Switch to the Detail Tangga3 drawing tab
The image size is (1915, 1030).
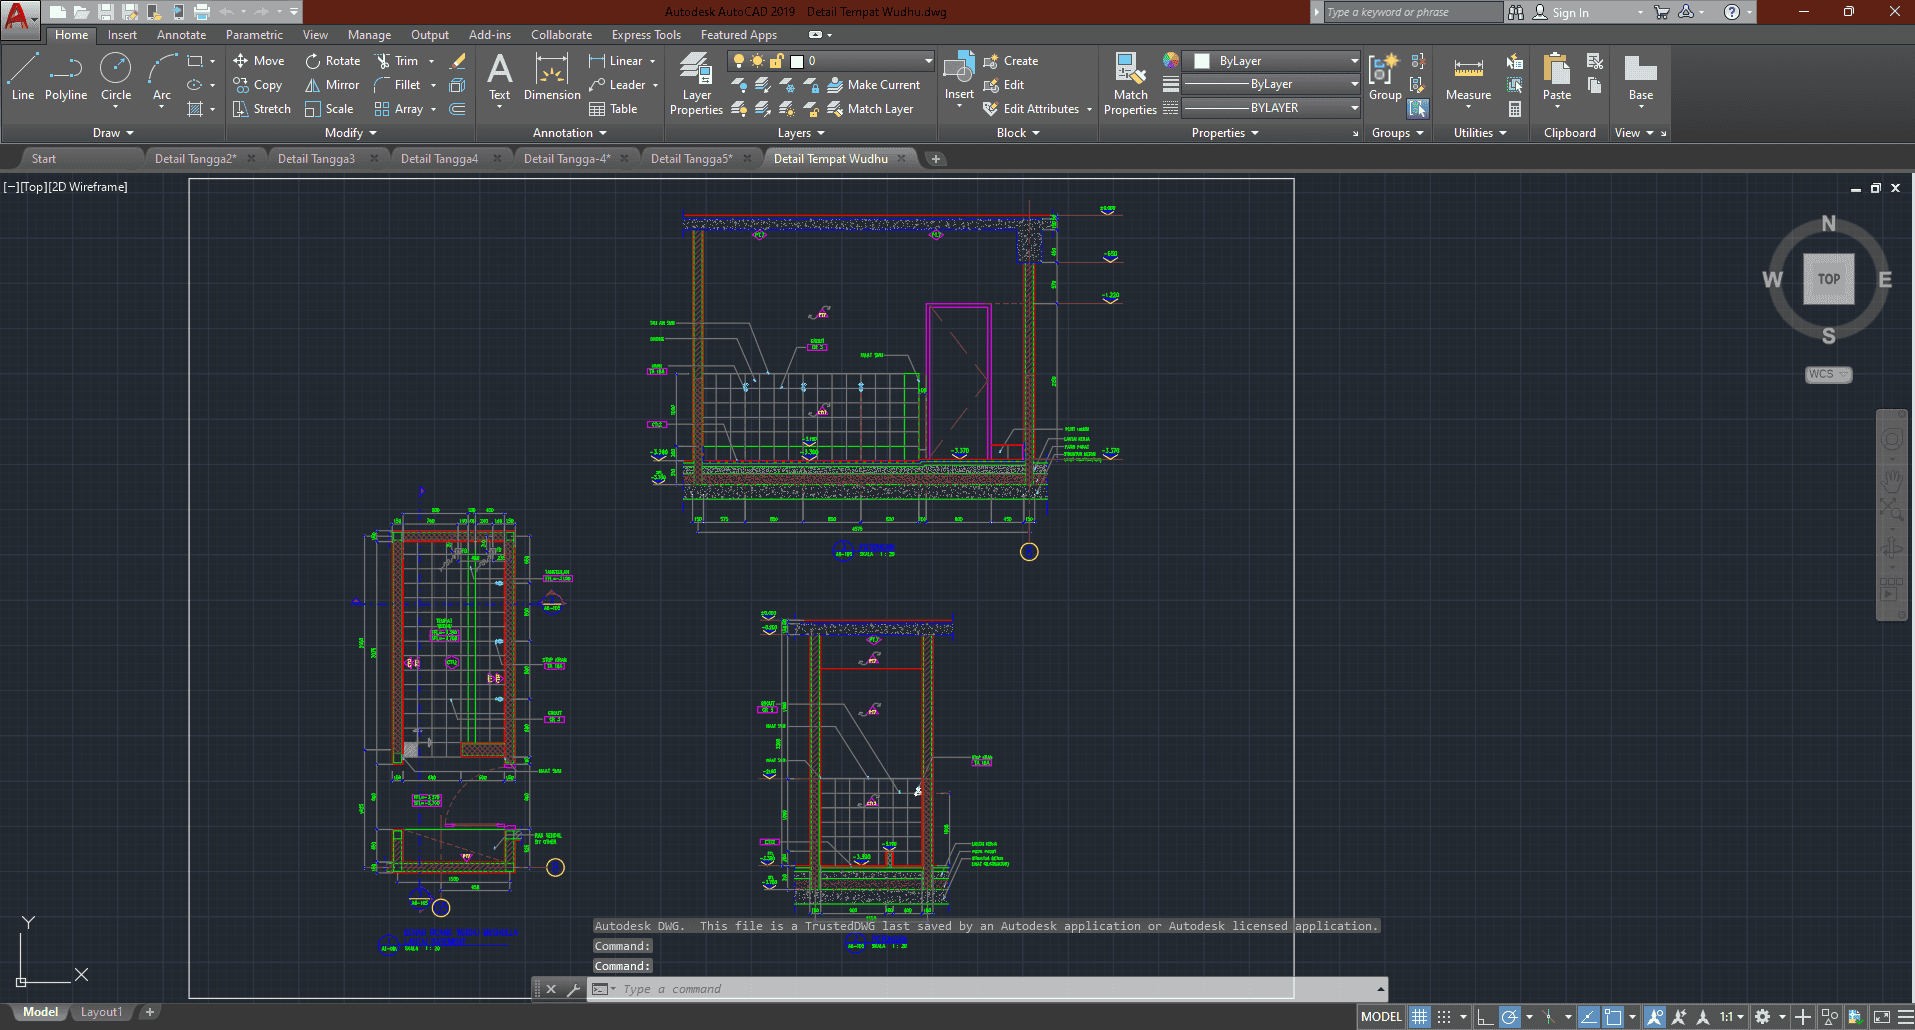pyautogui.click(x=316, y=159)
